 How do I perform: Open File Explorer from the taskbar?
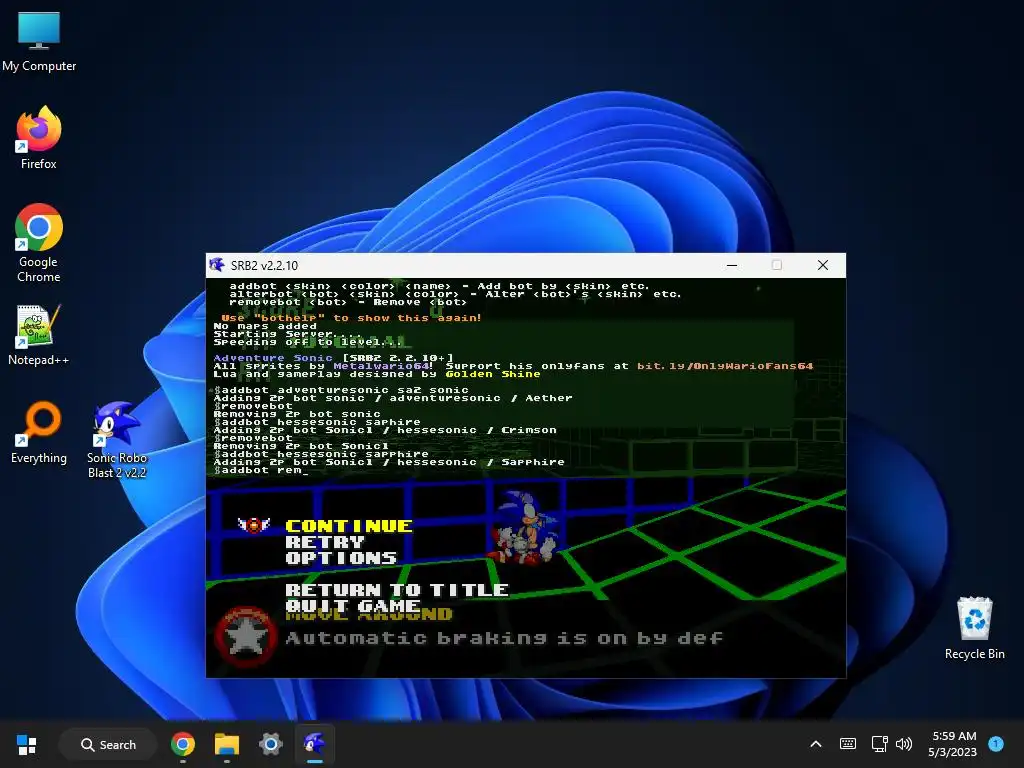[227, 744]
